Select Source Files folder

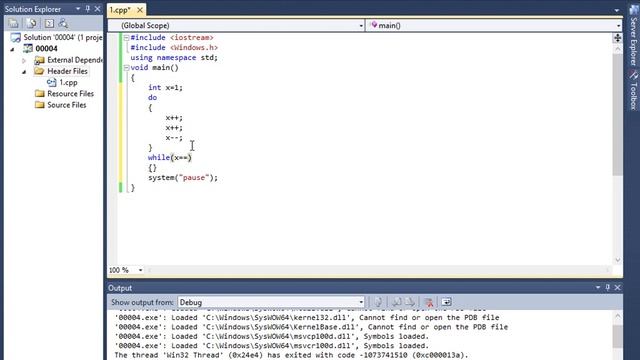click(61, 105)
